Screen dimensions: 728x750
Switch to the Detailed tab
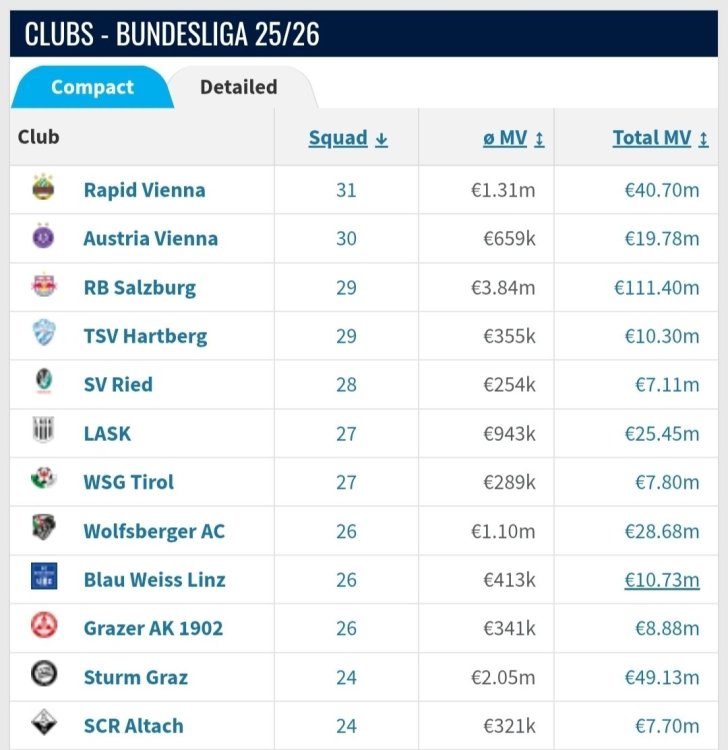tap(238, 87)
